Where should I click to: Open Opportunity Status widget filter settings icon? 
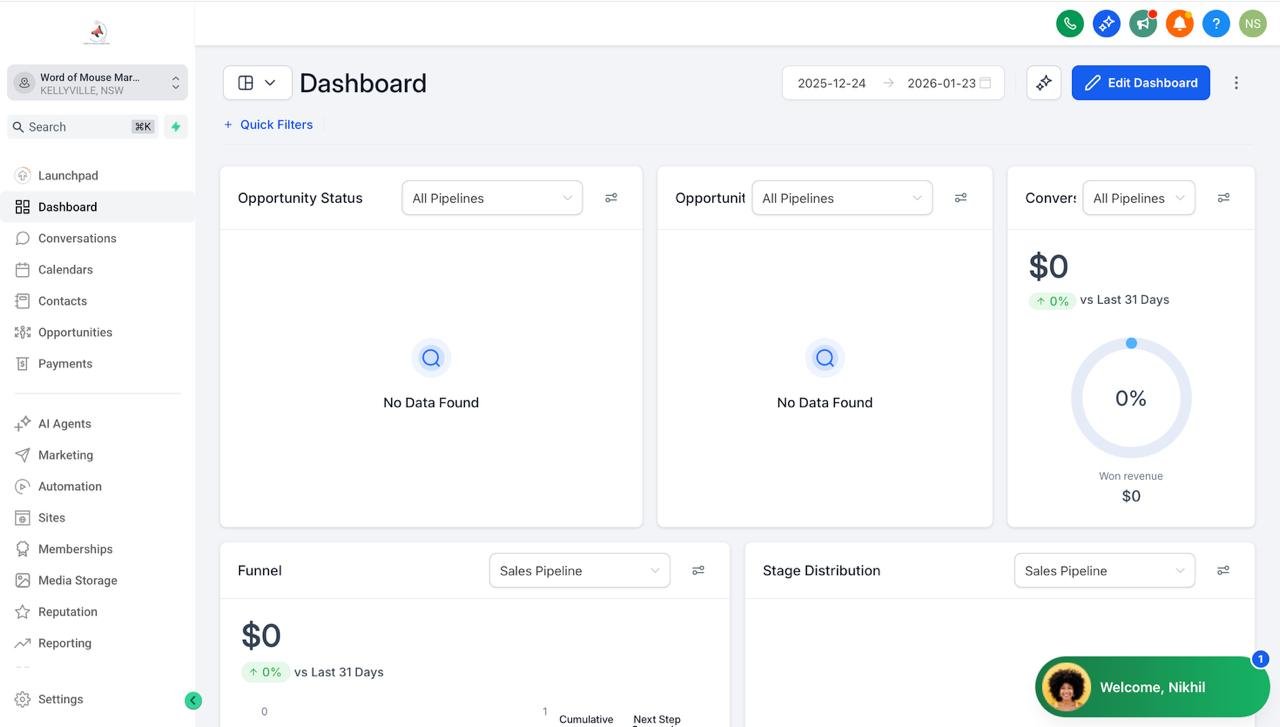pos(611,198)
